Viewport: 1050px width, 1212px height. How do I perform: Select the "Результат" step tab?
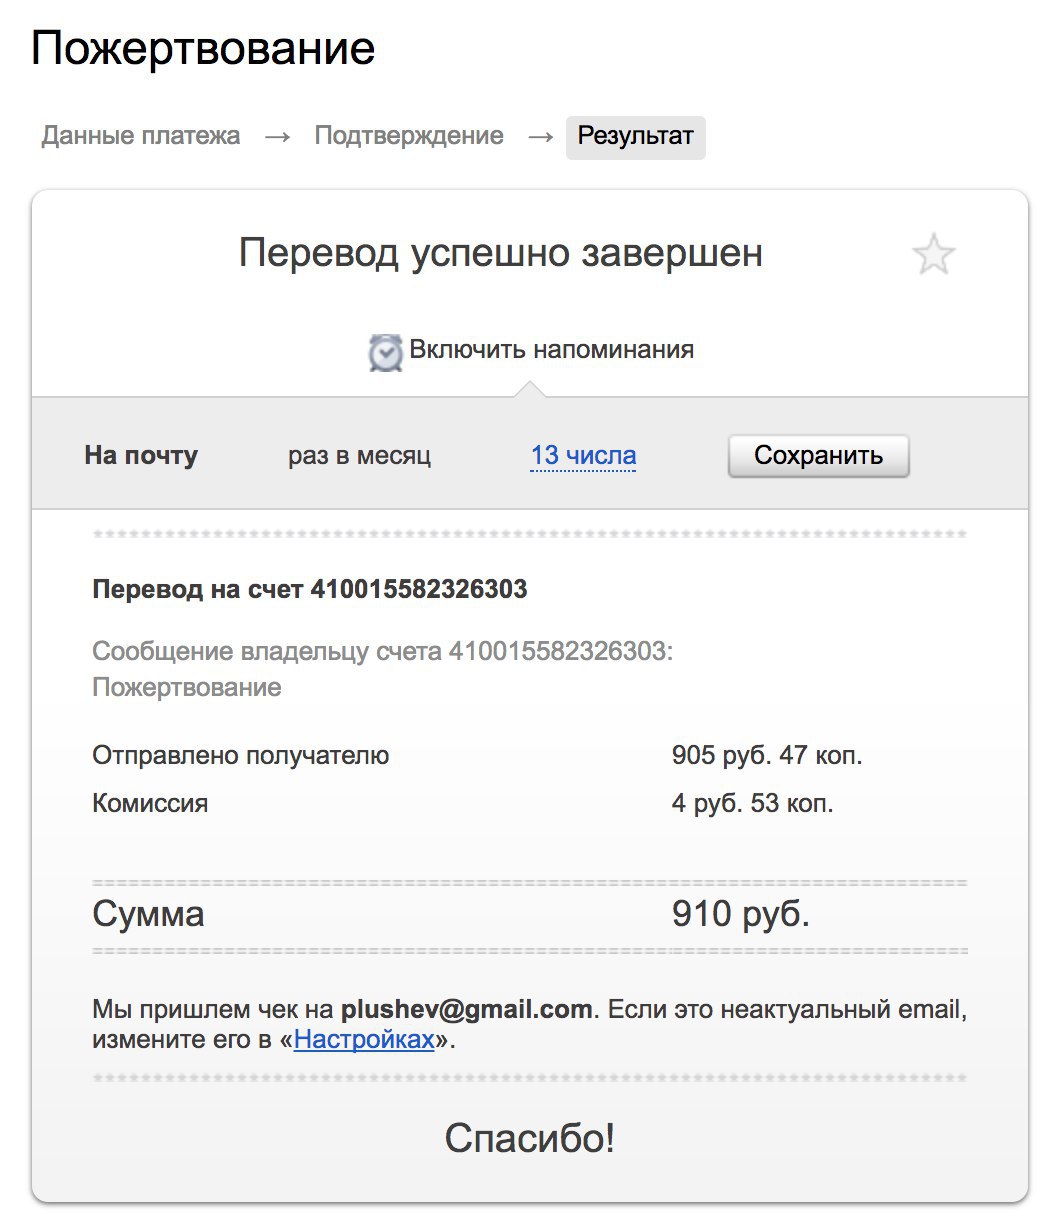(635, 137)
